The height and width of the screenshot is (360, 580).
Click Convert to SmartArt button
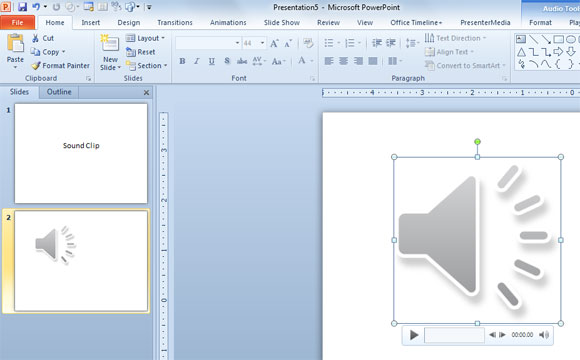[465, 65]
